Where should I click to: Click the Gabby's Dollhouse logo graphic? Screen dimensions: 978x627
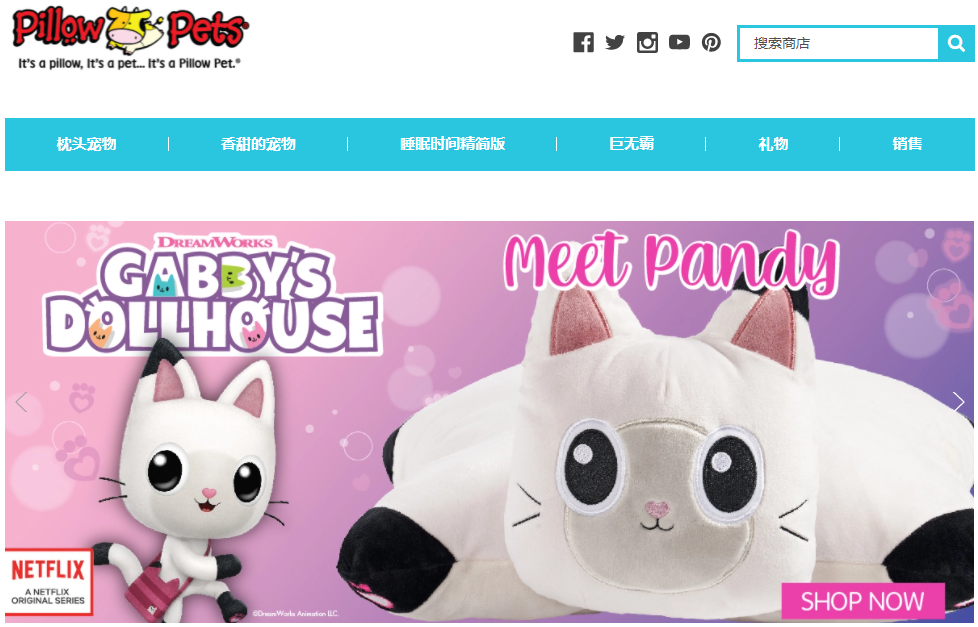pos(212,294)
